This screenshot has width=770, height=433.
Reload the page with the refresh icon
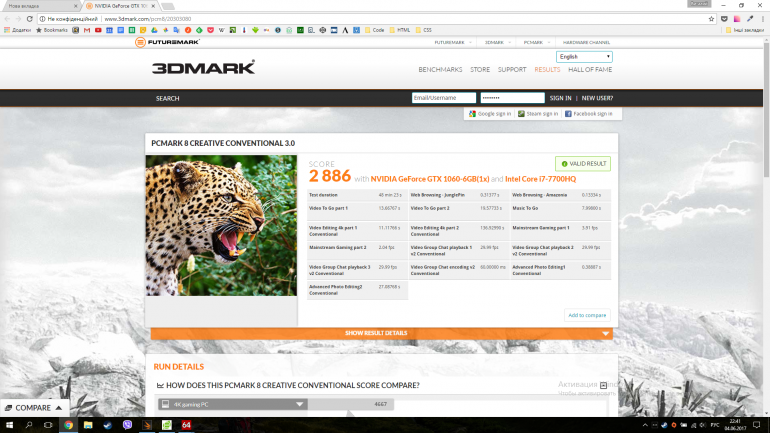click(29, 19)
